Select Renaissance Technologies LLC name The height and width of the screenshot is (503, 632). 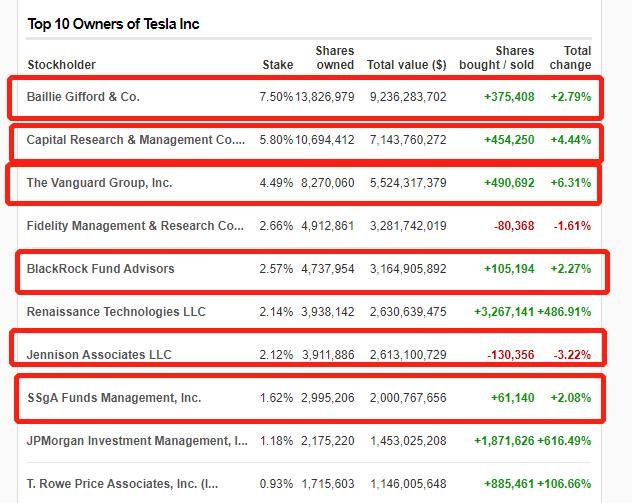click(116, 312)
